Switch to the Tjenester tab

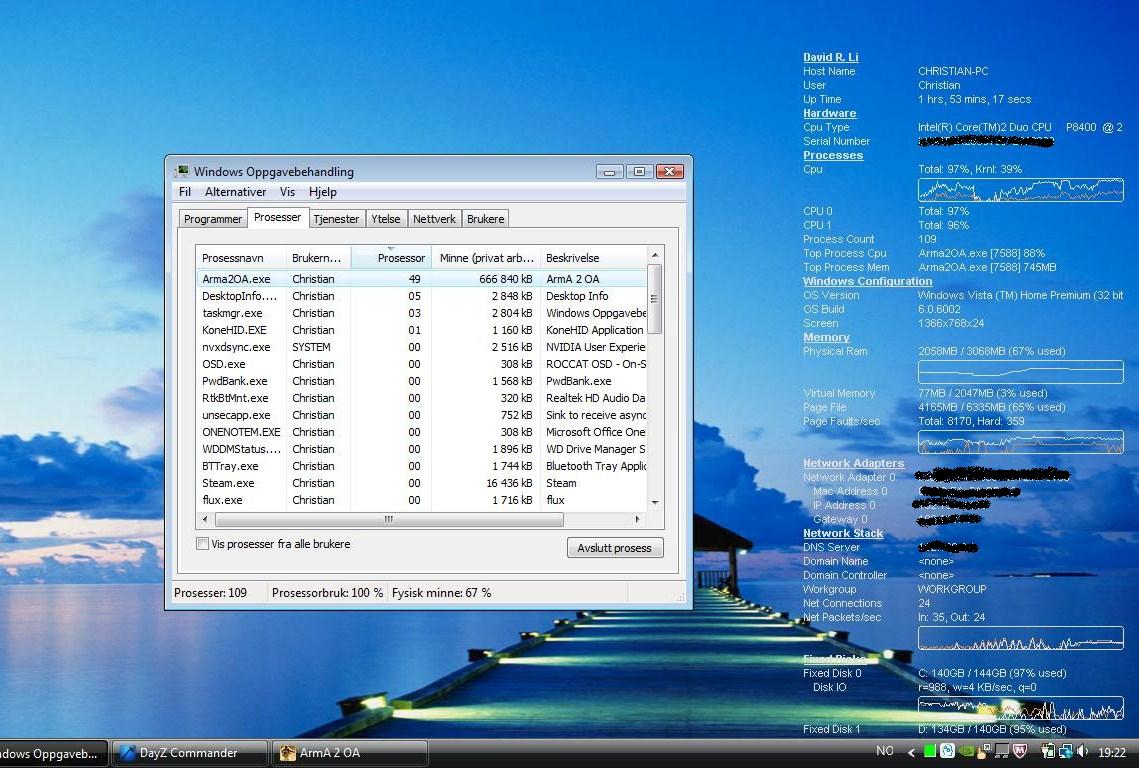tap(336, 219)
